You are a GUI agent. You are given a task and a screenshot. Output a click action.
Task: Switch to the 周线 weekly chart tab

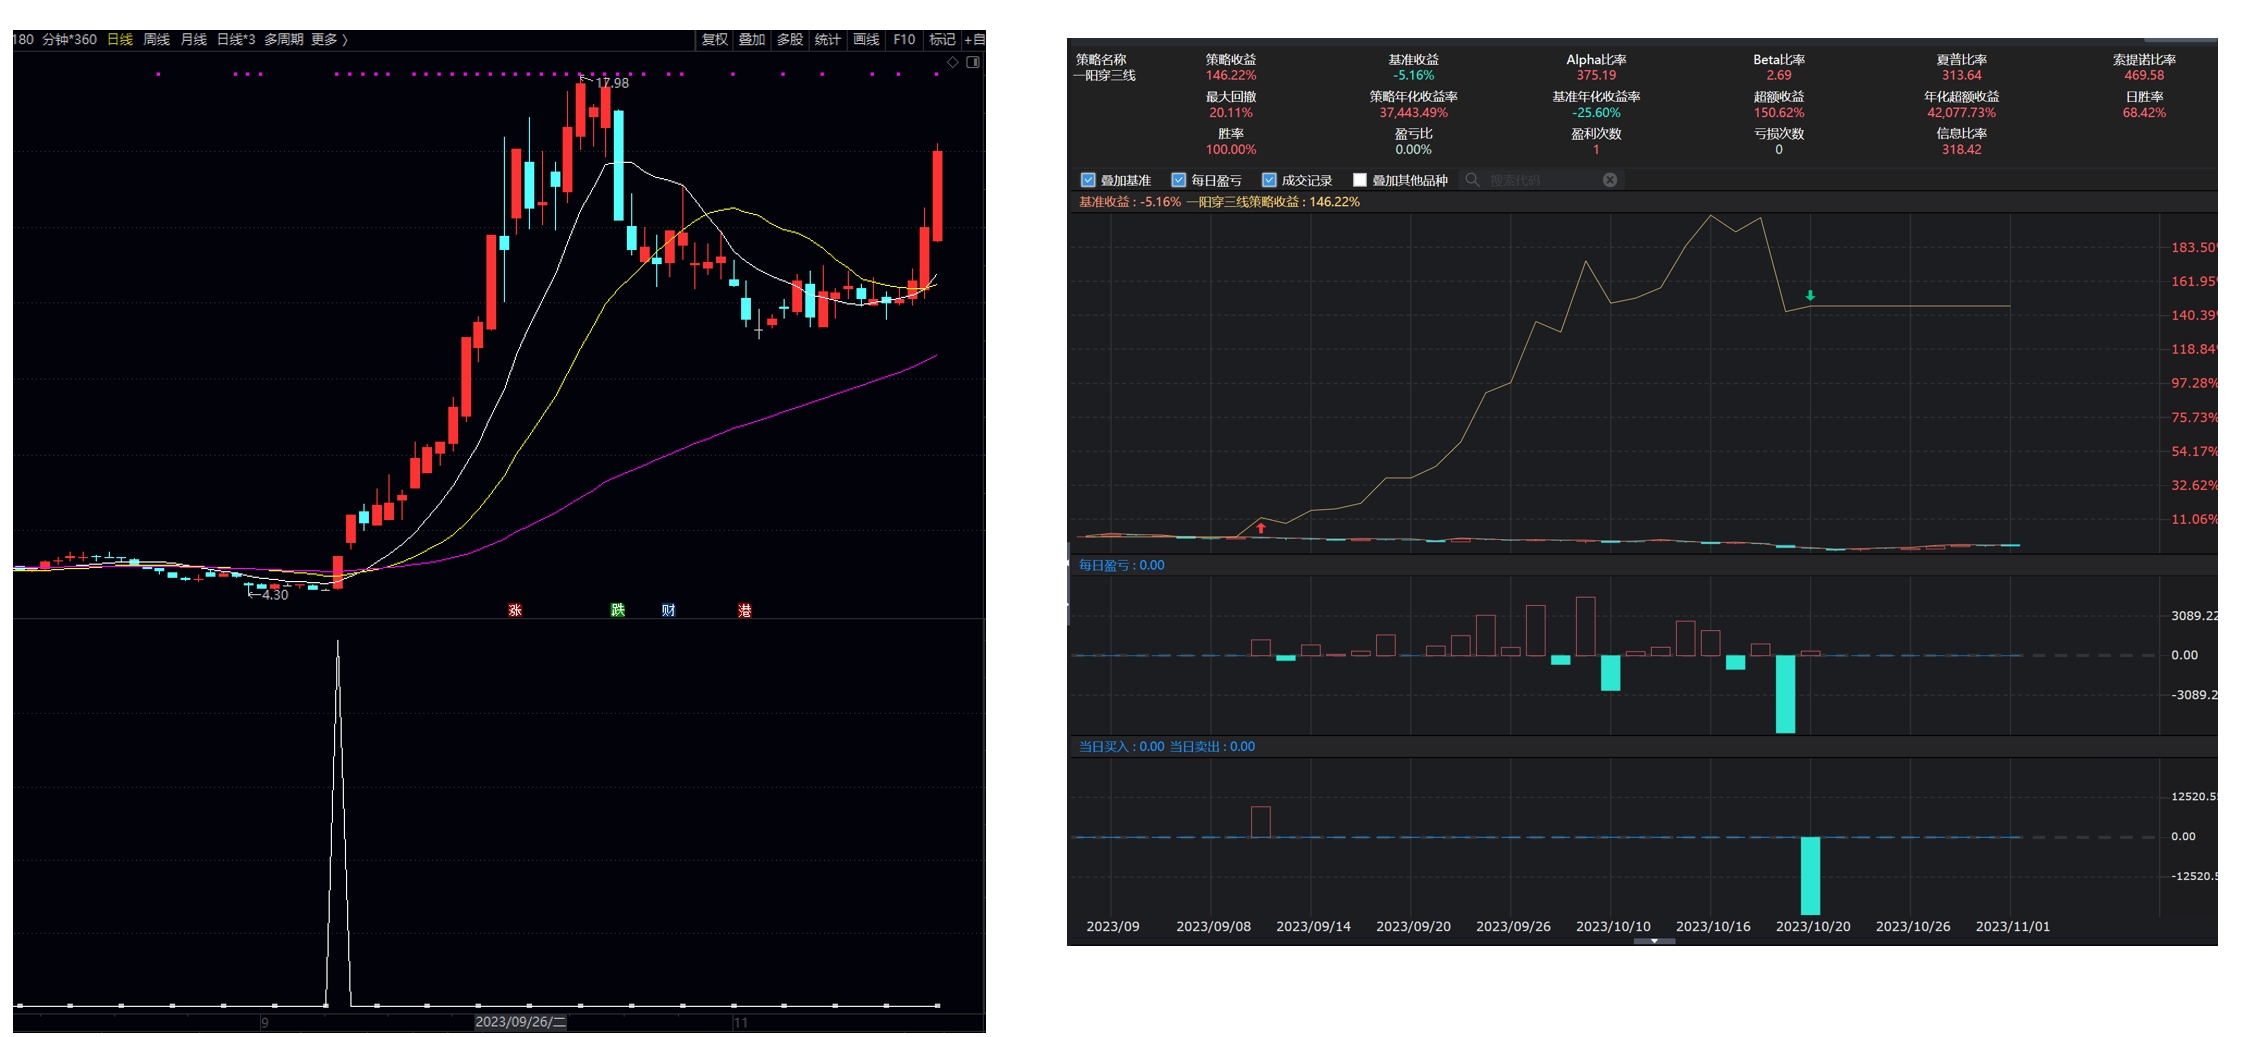156,40
